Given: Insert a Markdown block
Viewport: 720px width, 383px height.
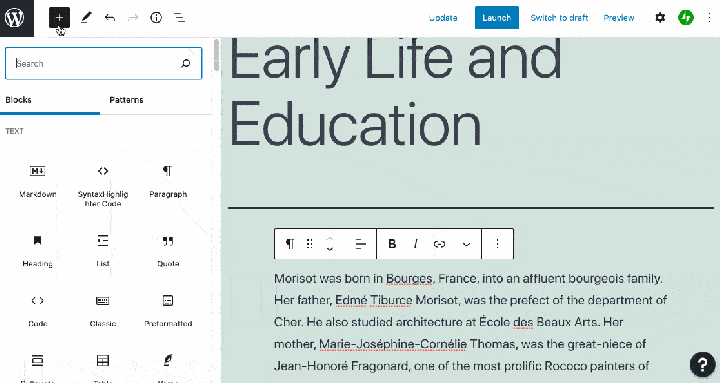Looking at the screenshot, I should pos(38,181).
